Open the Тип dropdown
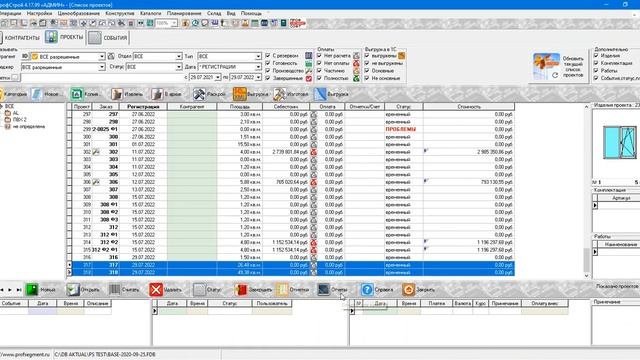The height and width of the screenshot is (360, 640). click(x=258, y=56)
